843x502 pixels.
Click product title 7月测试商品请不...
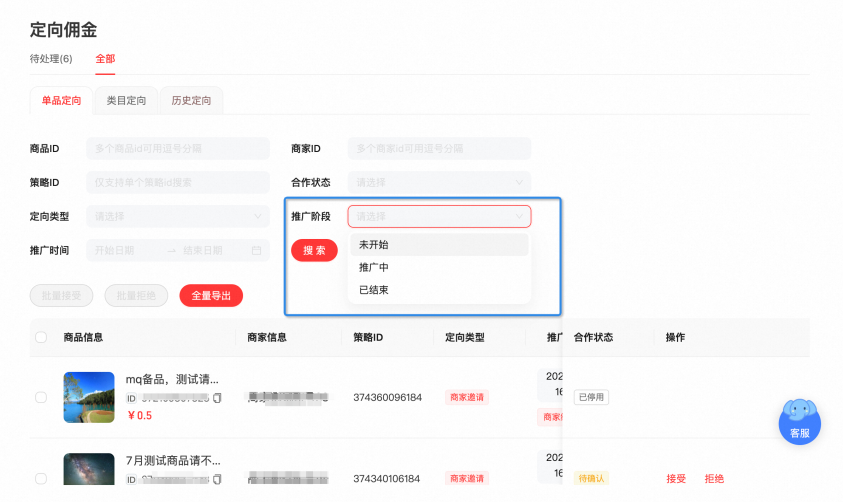point(173,461)
